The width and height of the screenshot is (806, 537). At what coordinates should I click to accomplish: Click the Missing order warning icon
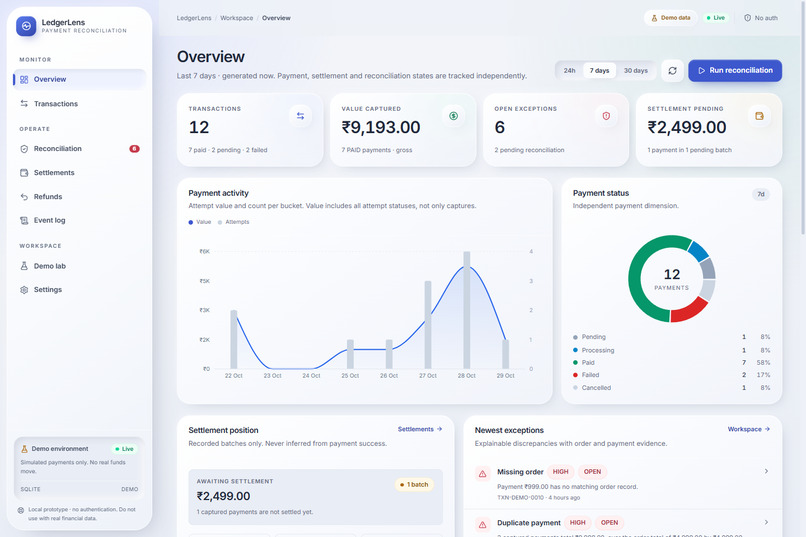click(482, 474)
